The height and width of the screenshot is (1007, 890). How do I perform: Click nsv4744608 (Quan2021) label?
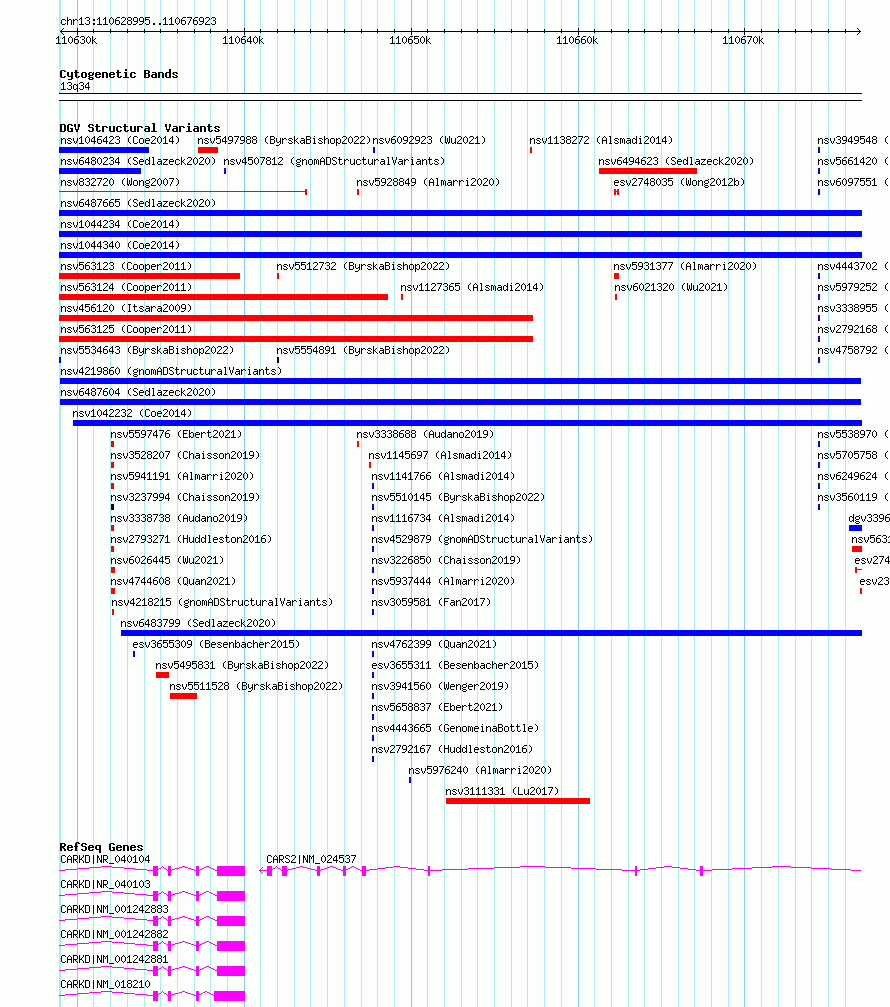pos(173,581)
